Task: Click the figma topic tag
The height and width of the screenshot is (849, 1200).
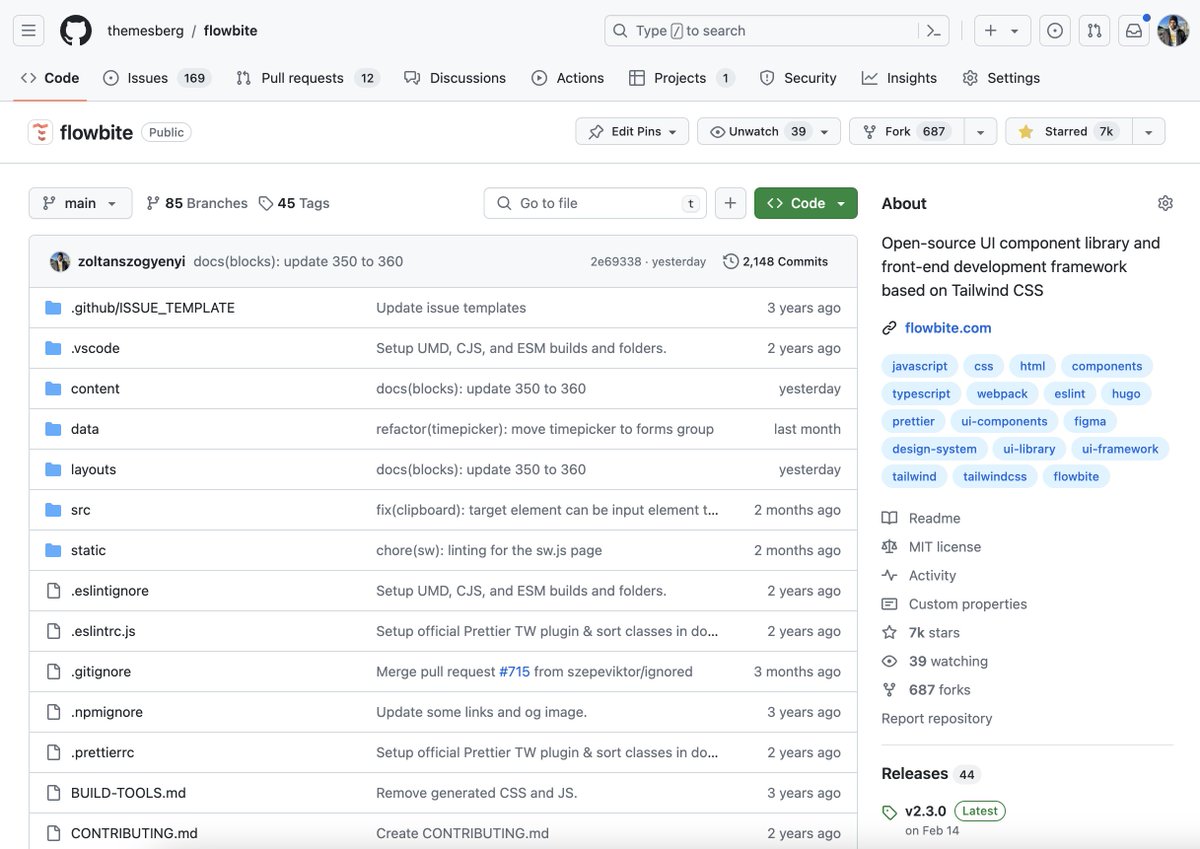Action: [x=1090, y=422]
